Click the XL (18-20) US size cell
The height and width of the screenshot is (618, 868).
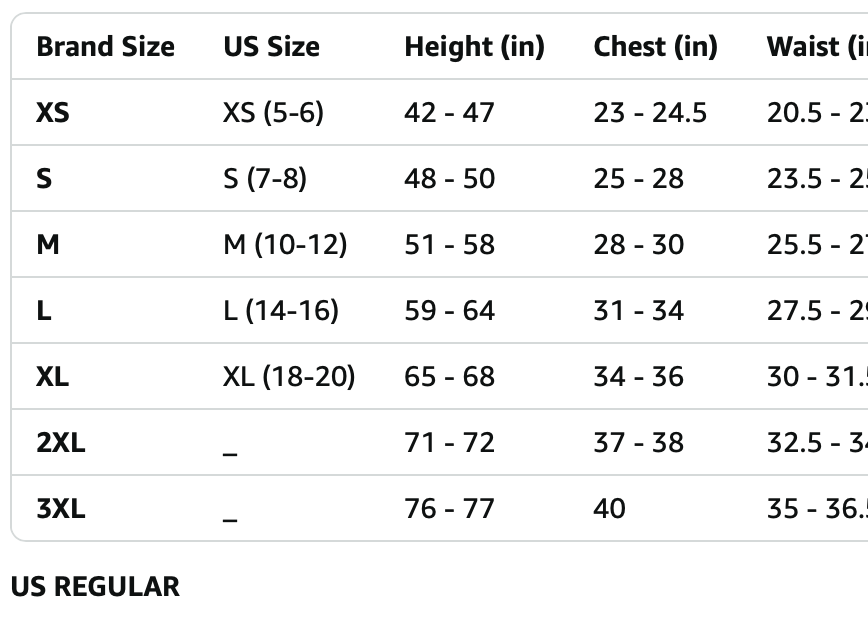289,377
